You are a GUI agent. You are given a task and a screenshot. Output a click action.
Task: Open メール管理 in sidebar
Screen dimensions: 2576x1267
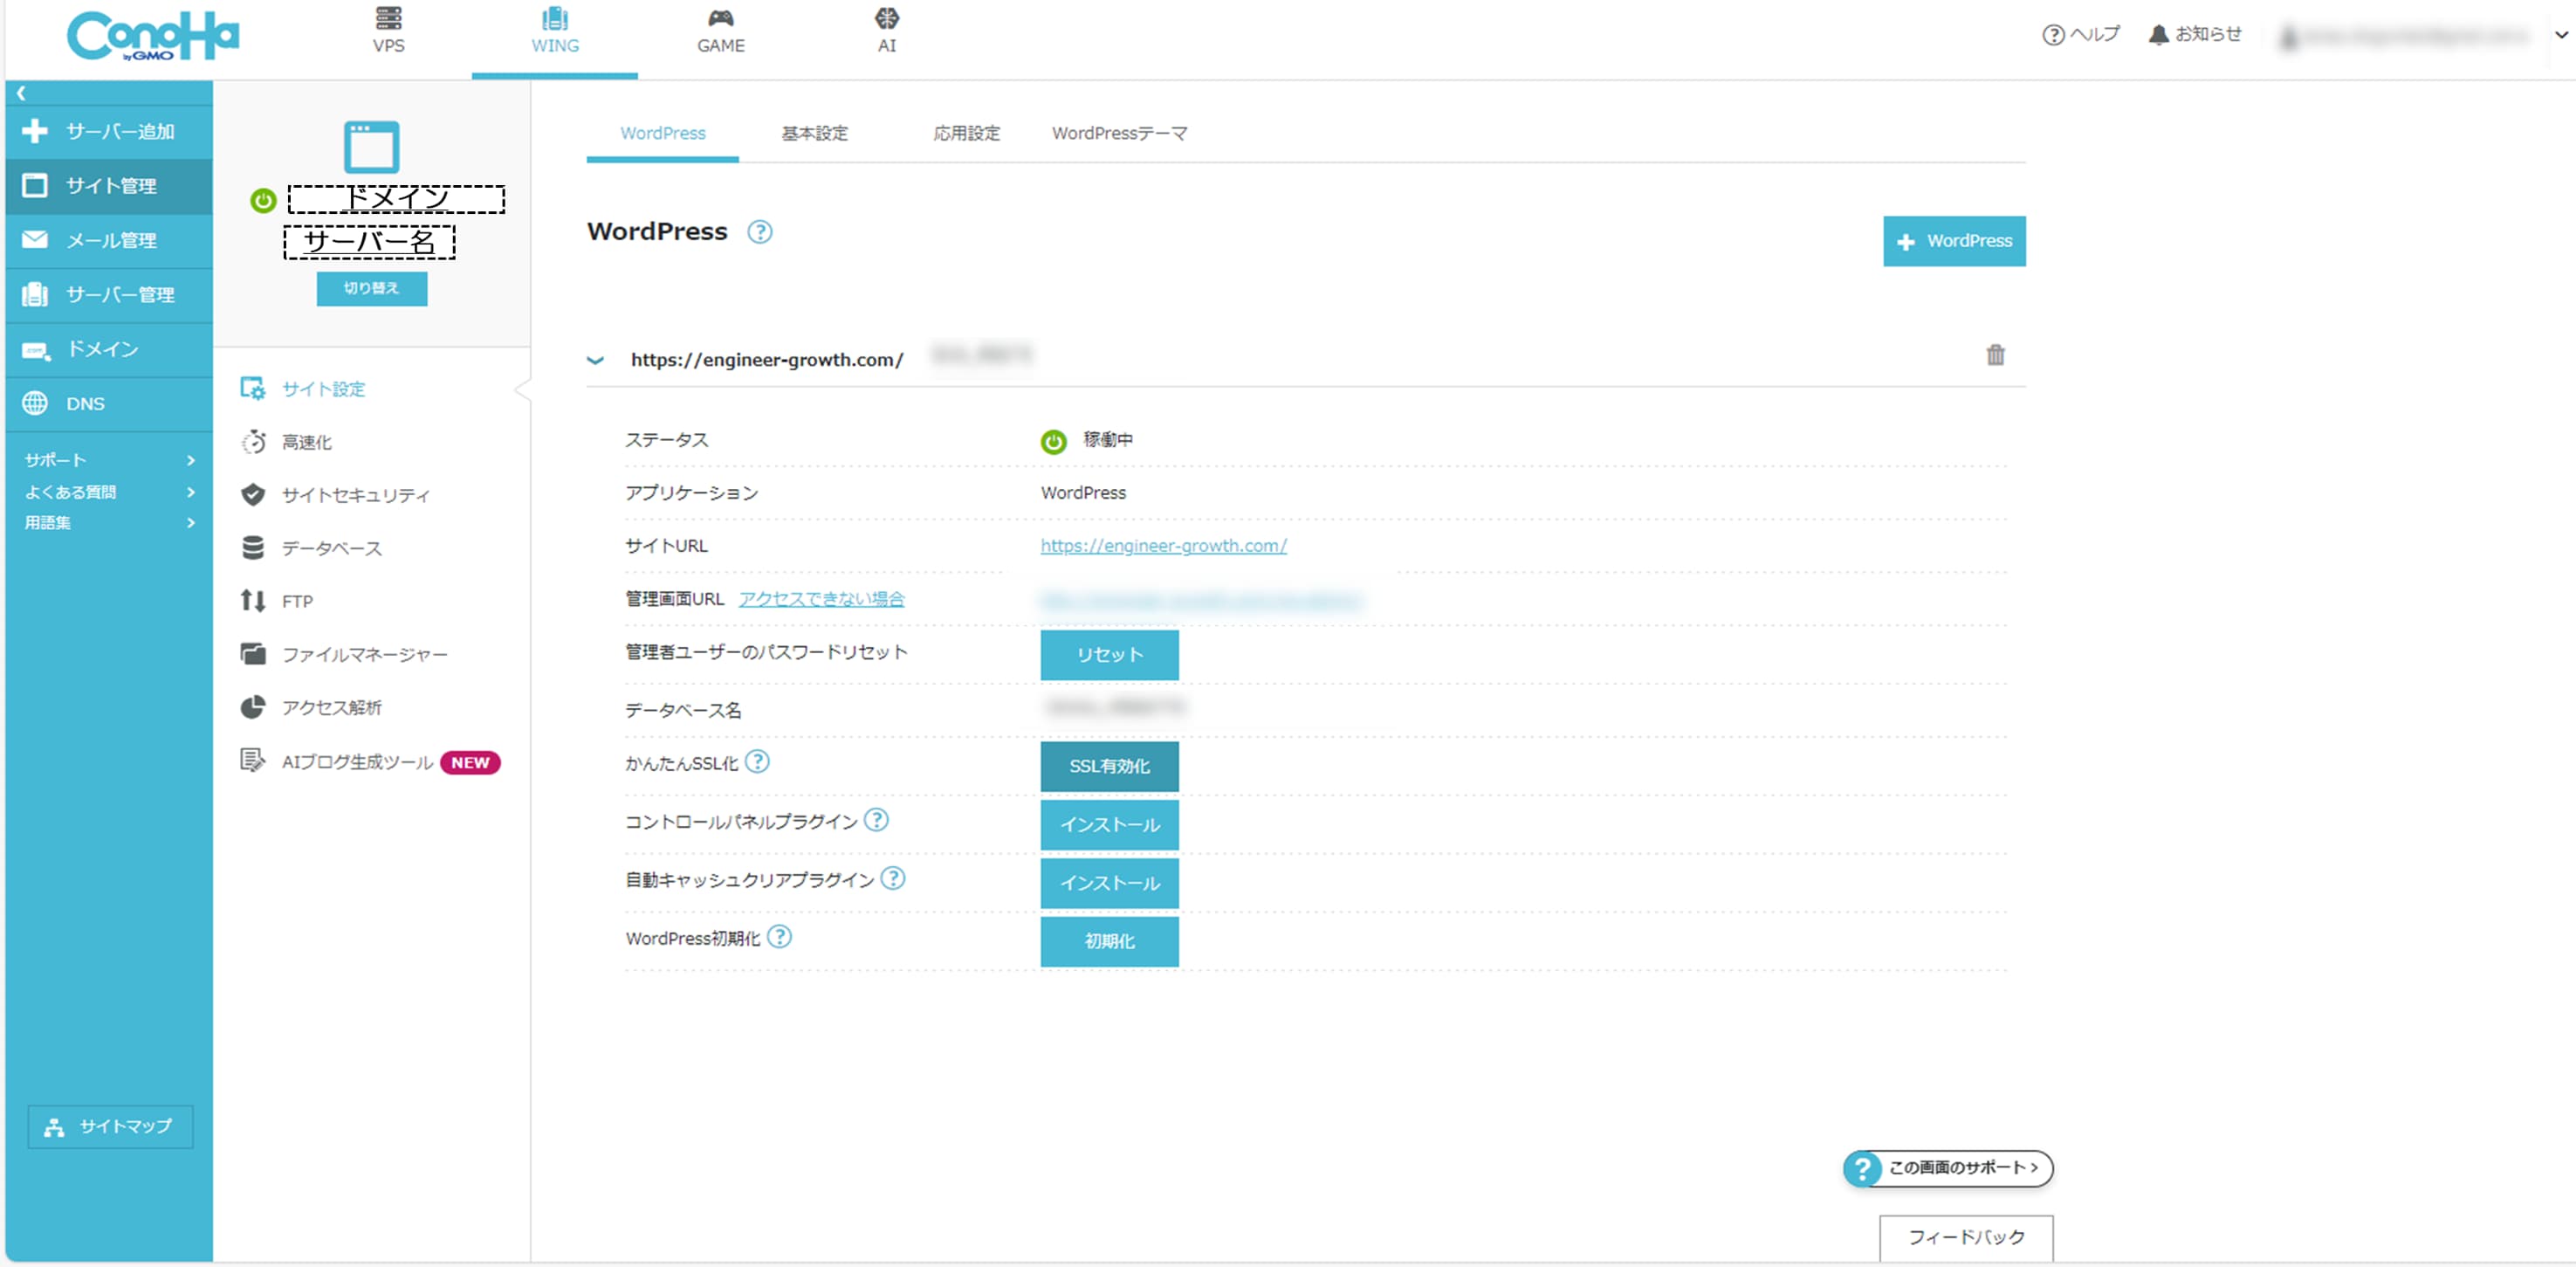[x=109, y=240]
